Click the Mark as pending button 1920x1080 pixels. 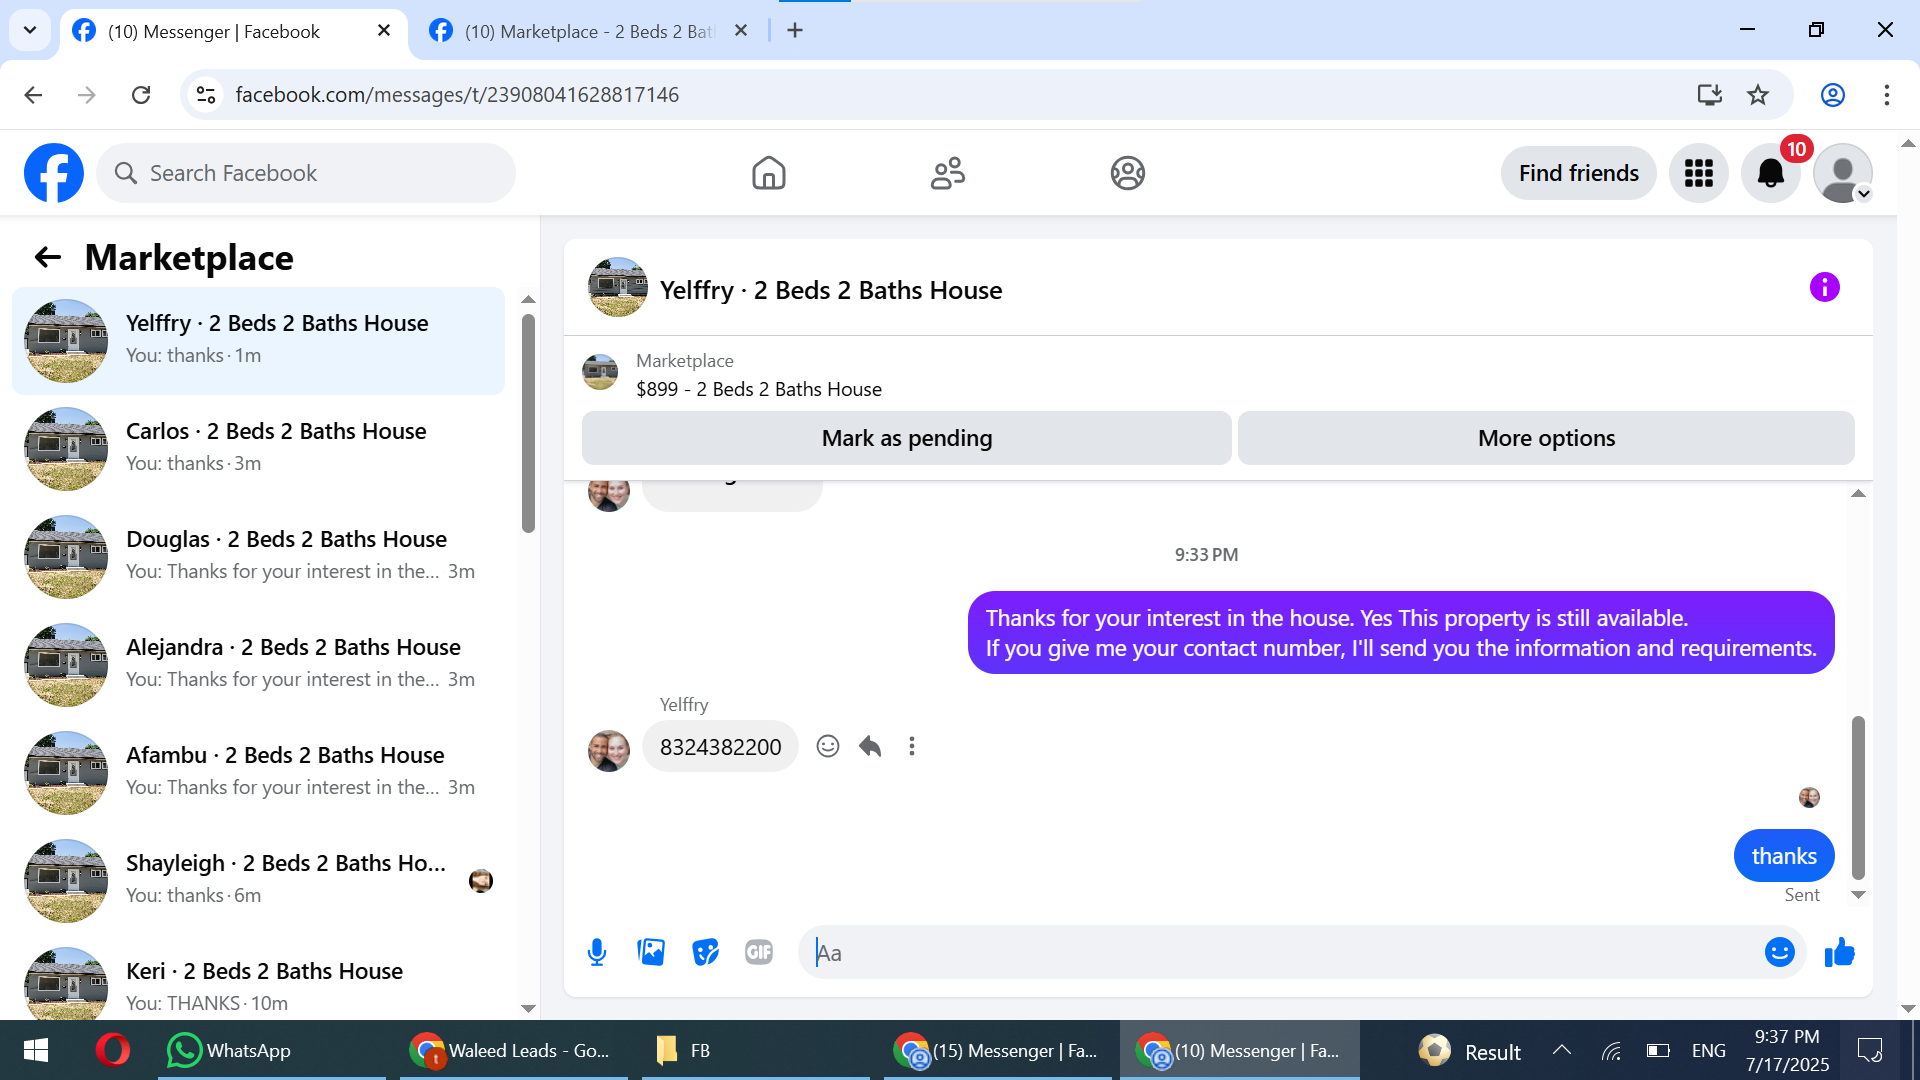click(x=906, y=438)
